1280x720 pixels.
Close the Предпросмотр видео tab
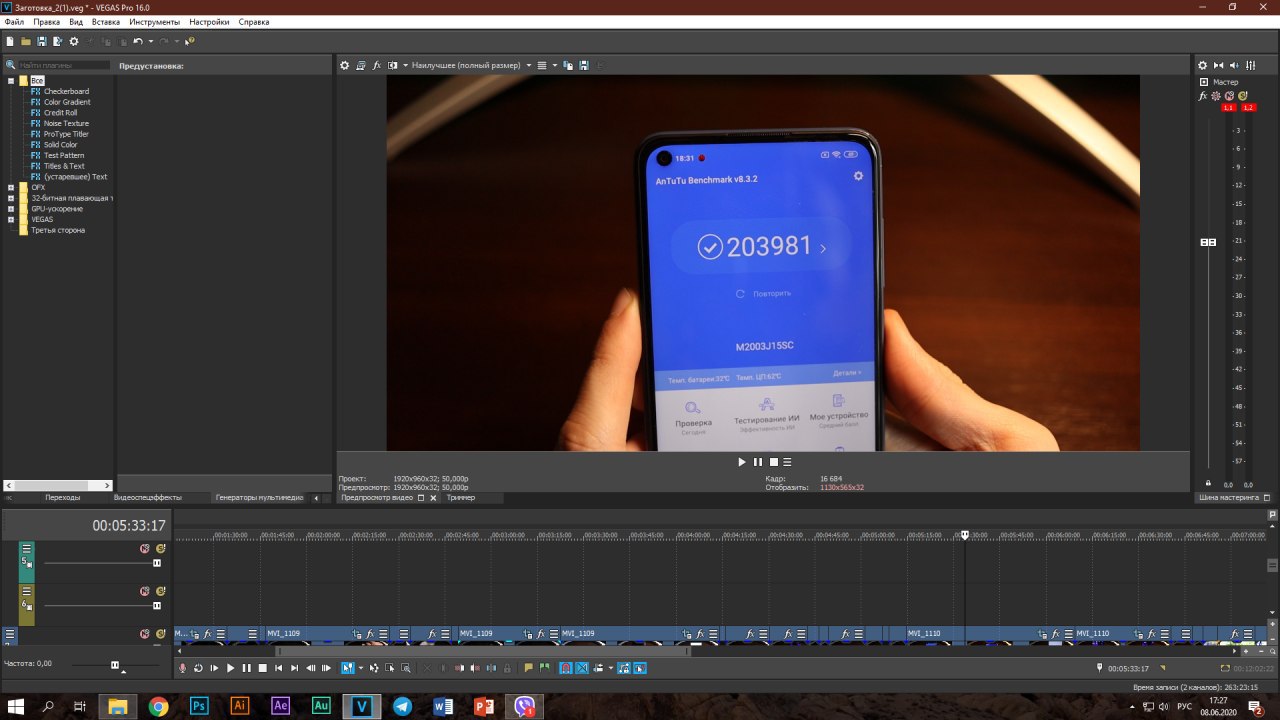[433, 497]
